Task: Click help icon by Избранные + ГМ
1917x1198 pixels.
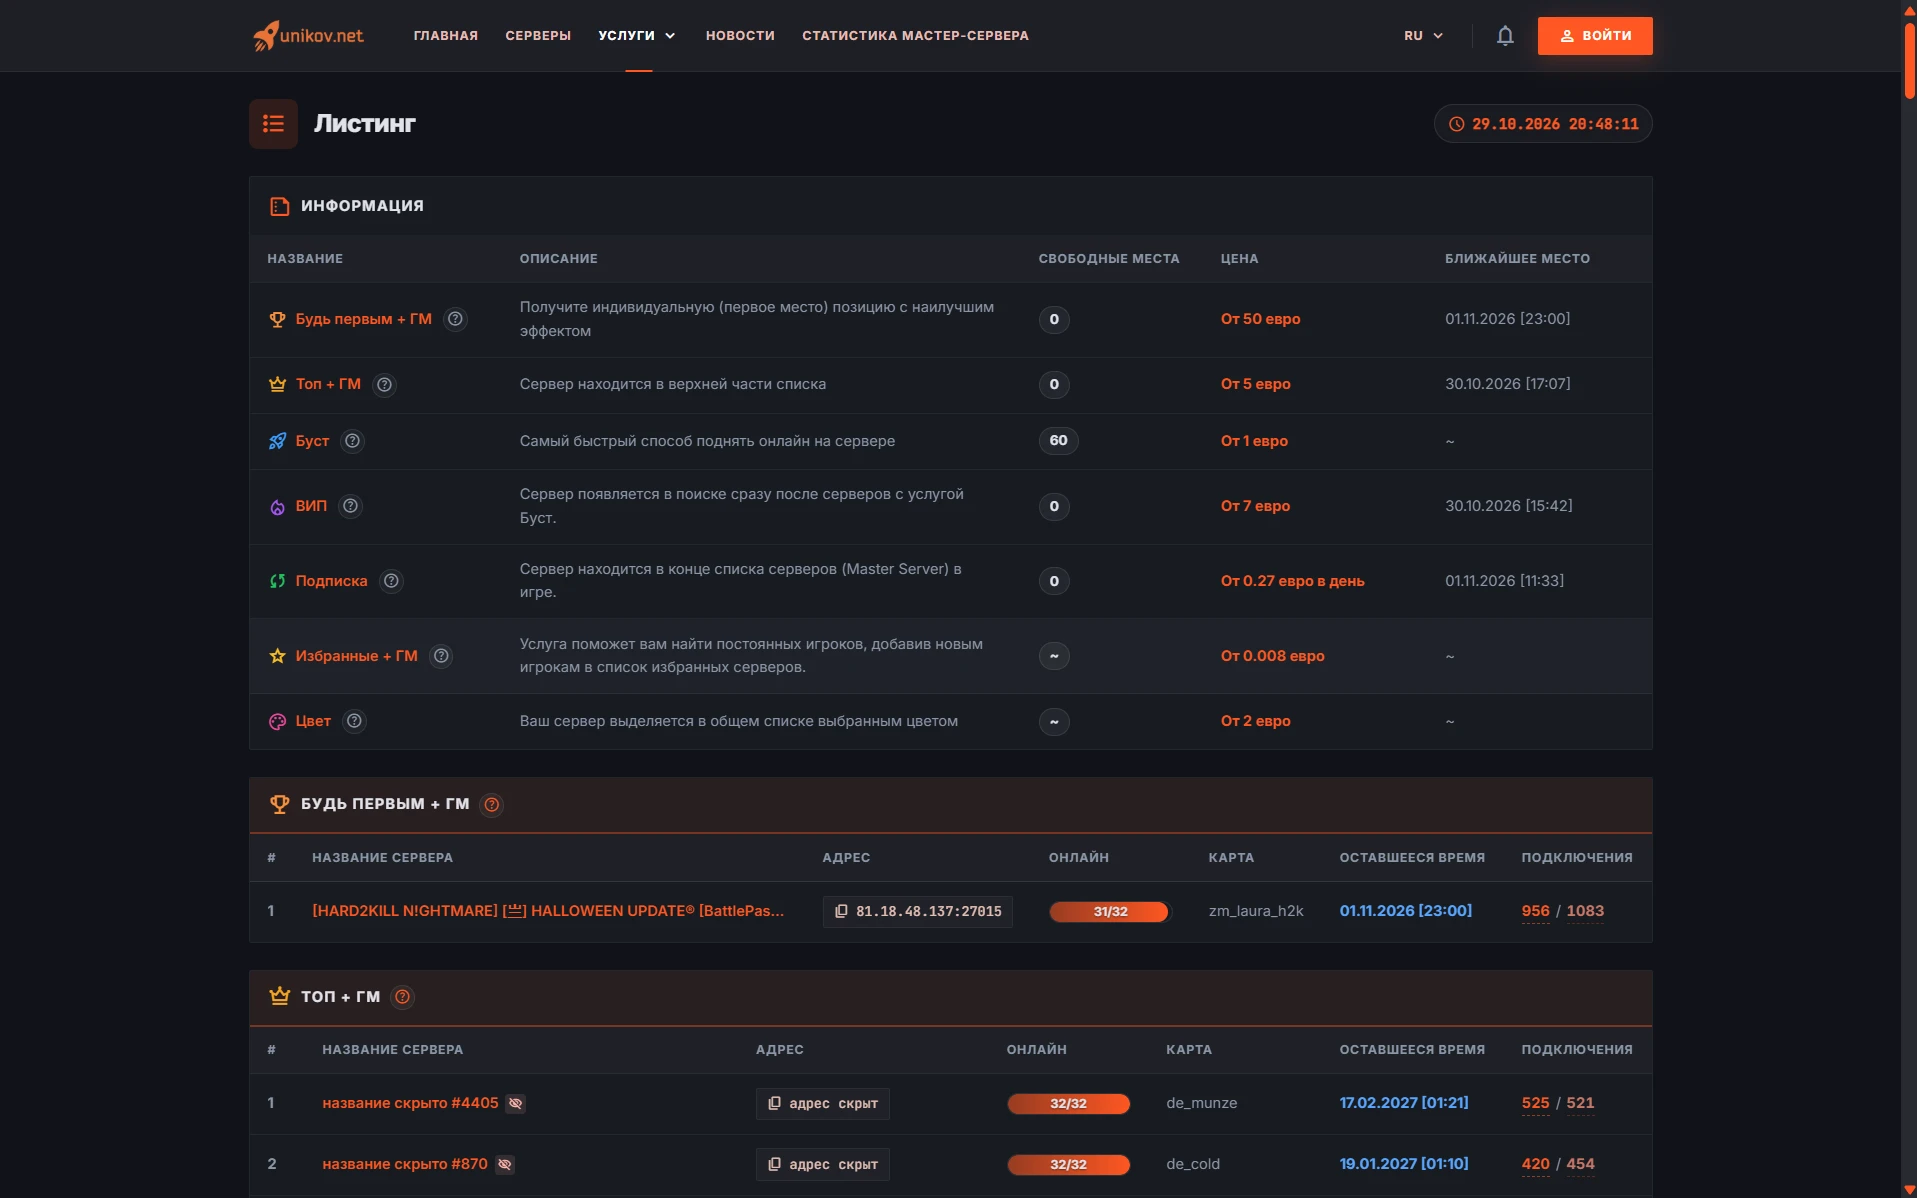Action: pyautogui.click(x=441, y=656)
